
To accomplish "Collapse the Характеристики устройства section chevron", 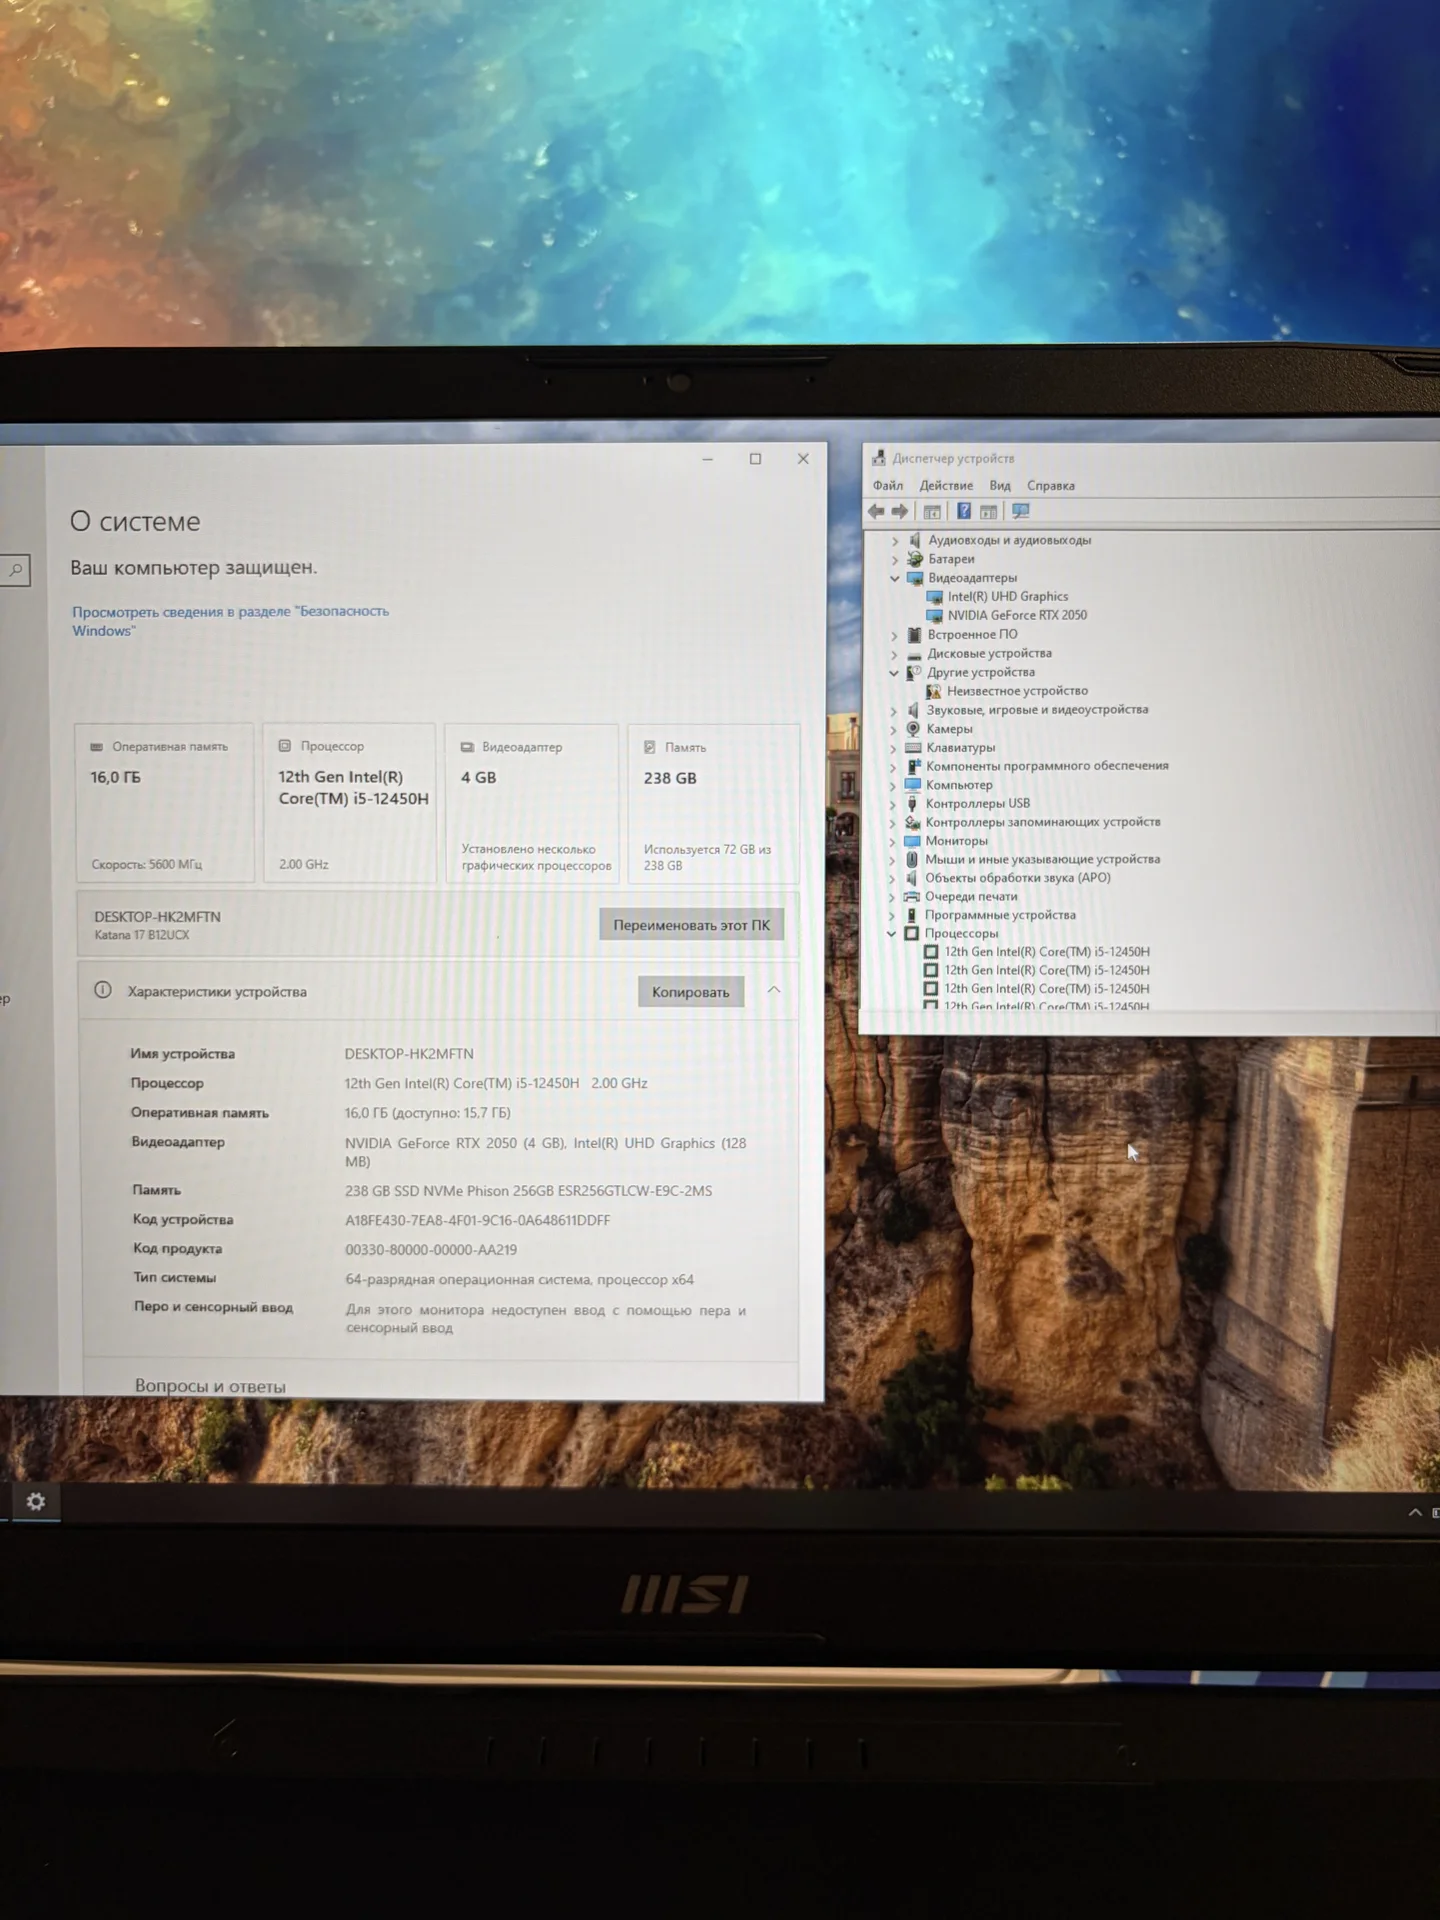I will [x=774, y=990].
